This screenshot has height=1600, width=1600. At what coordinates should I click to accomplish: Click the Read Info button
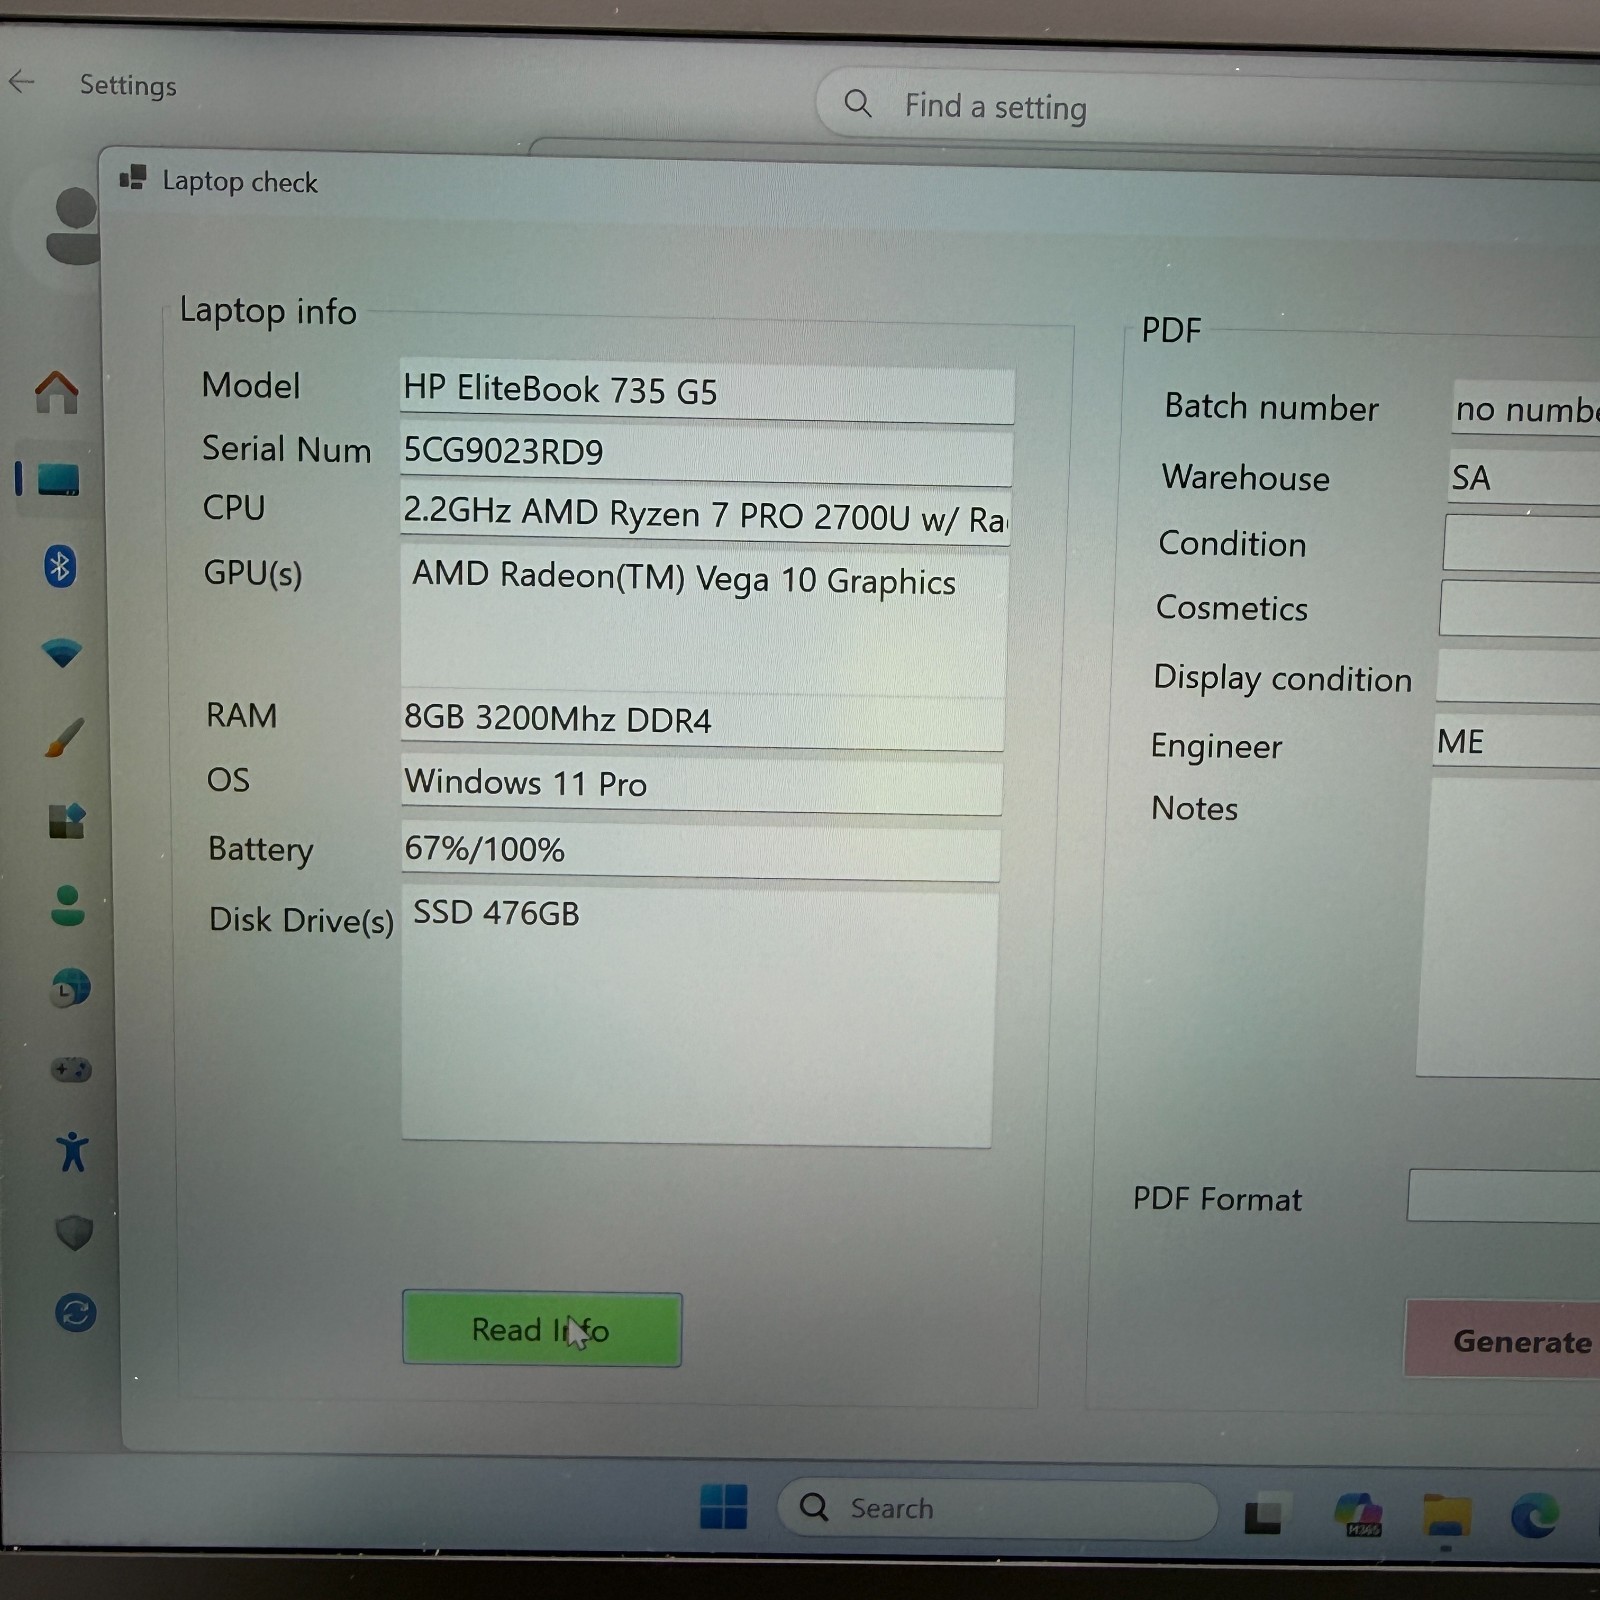pyautogui.click(x=542, y=1329)
